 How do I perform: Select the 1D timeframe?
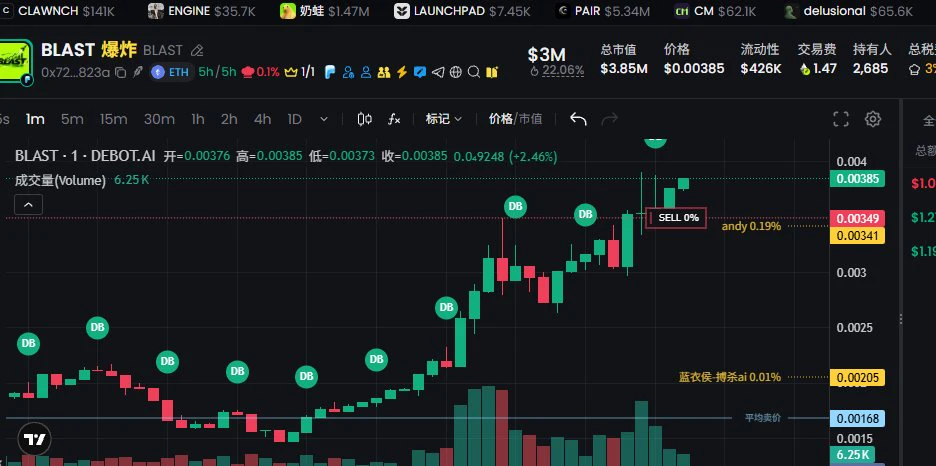tap(294, 119)
